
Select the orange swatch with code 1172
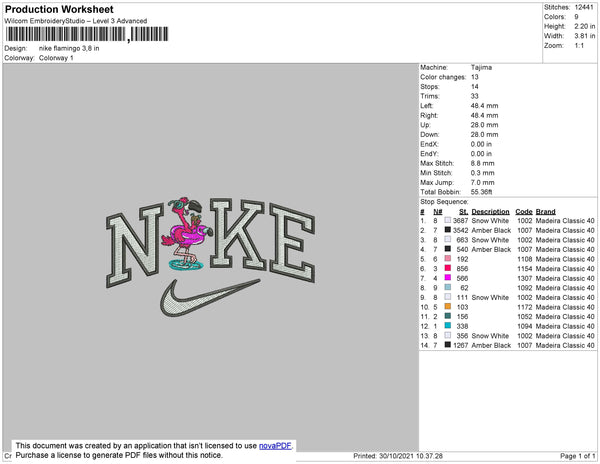[447, 306]
